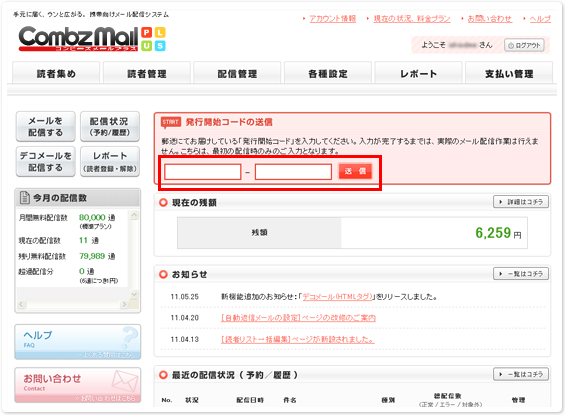Click the up arrow of 今月の配信数 scrollbar
This screenshot has width=565, height=415.
134,215
